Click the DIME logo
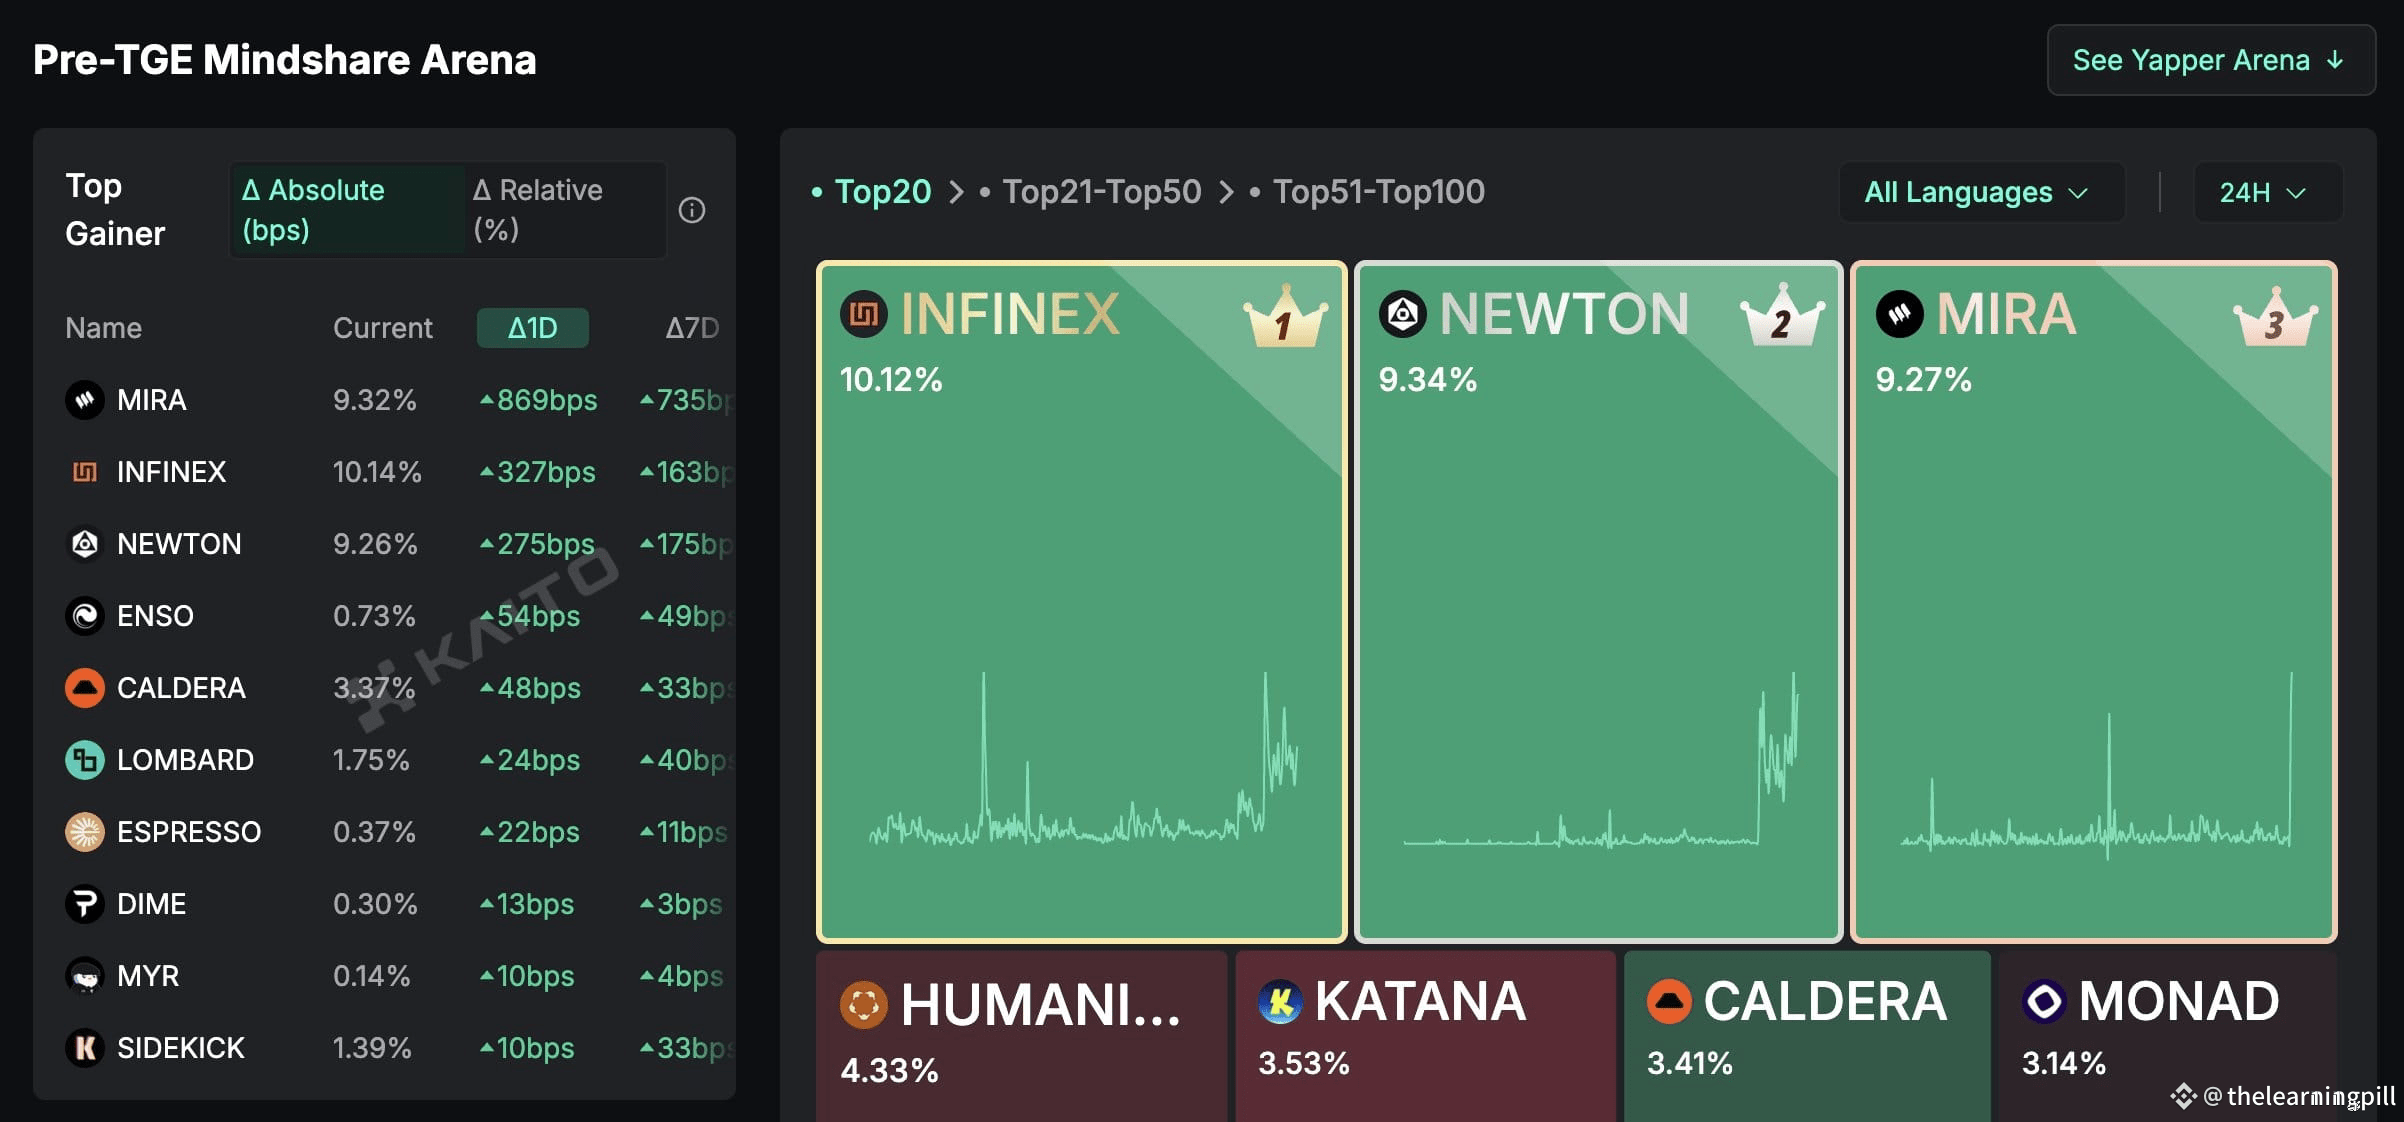Image resolution: width=2404 pixels, height=1122 pixels. click(85, 904)
